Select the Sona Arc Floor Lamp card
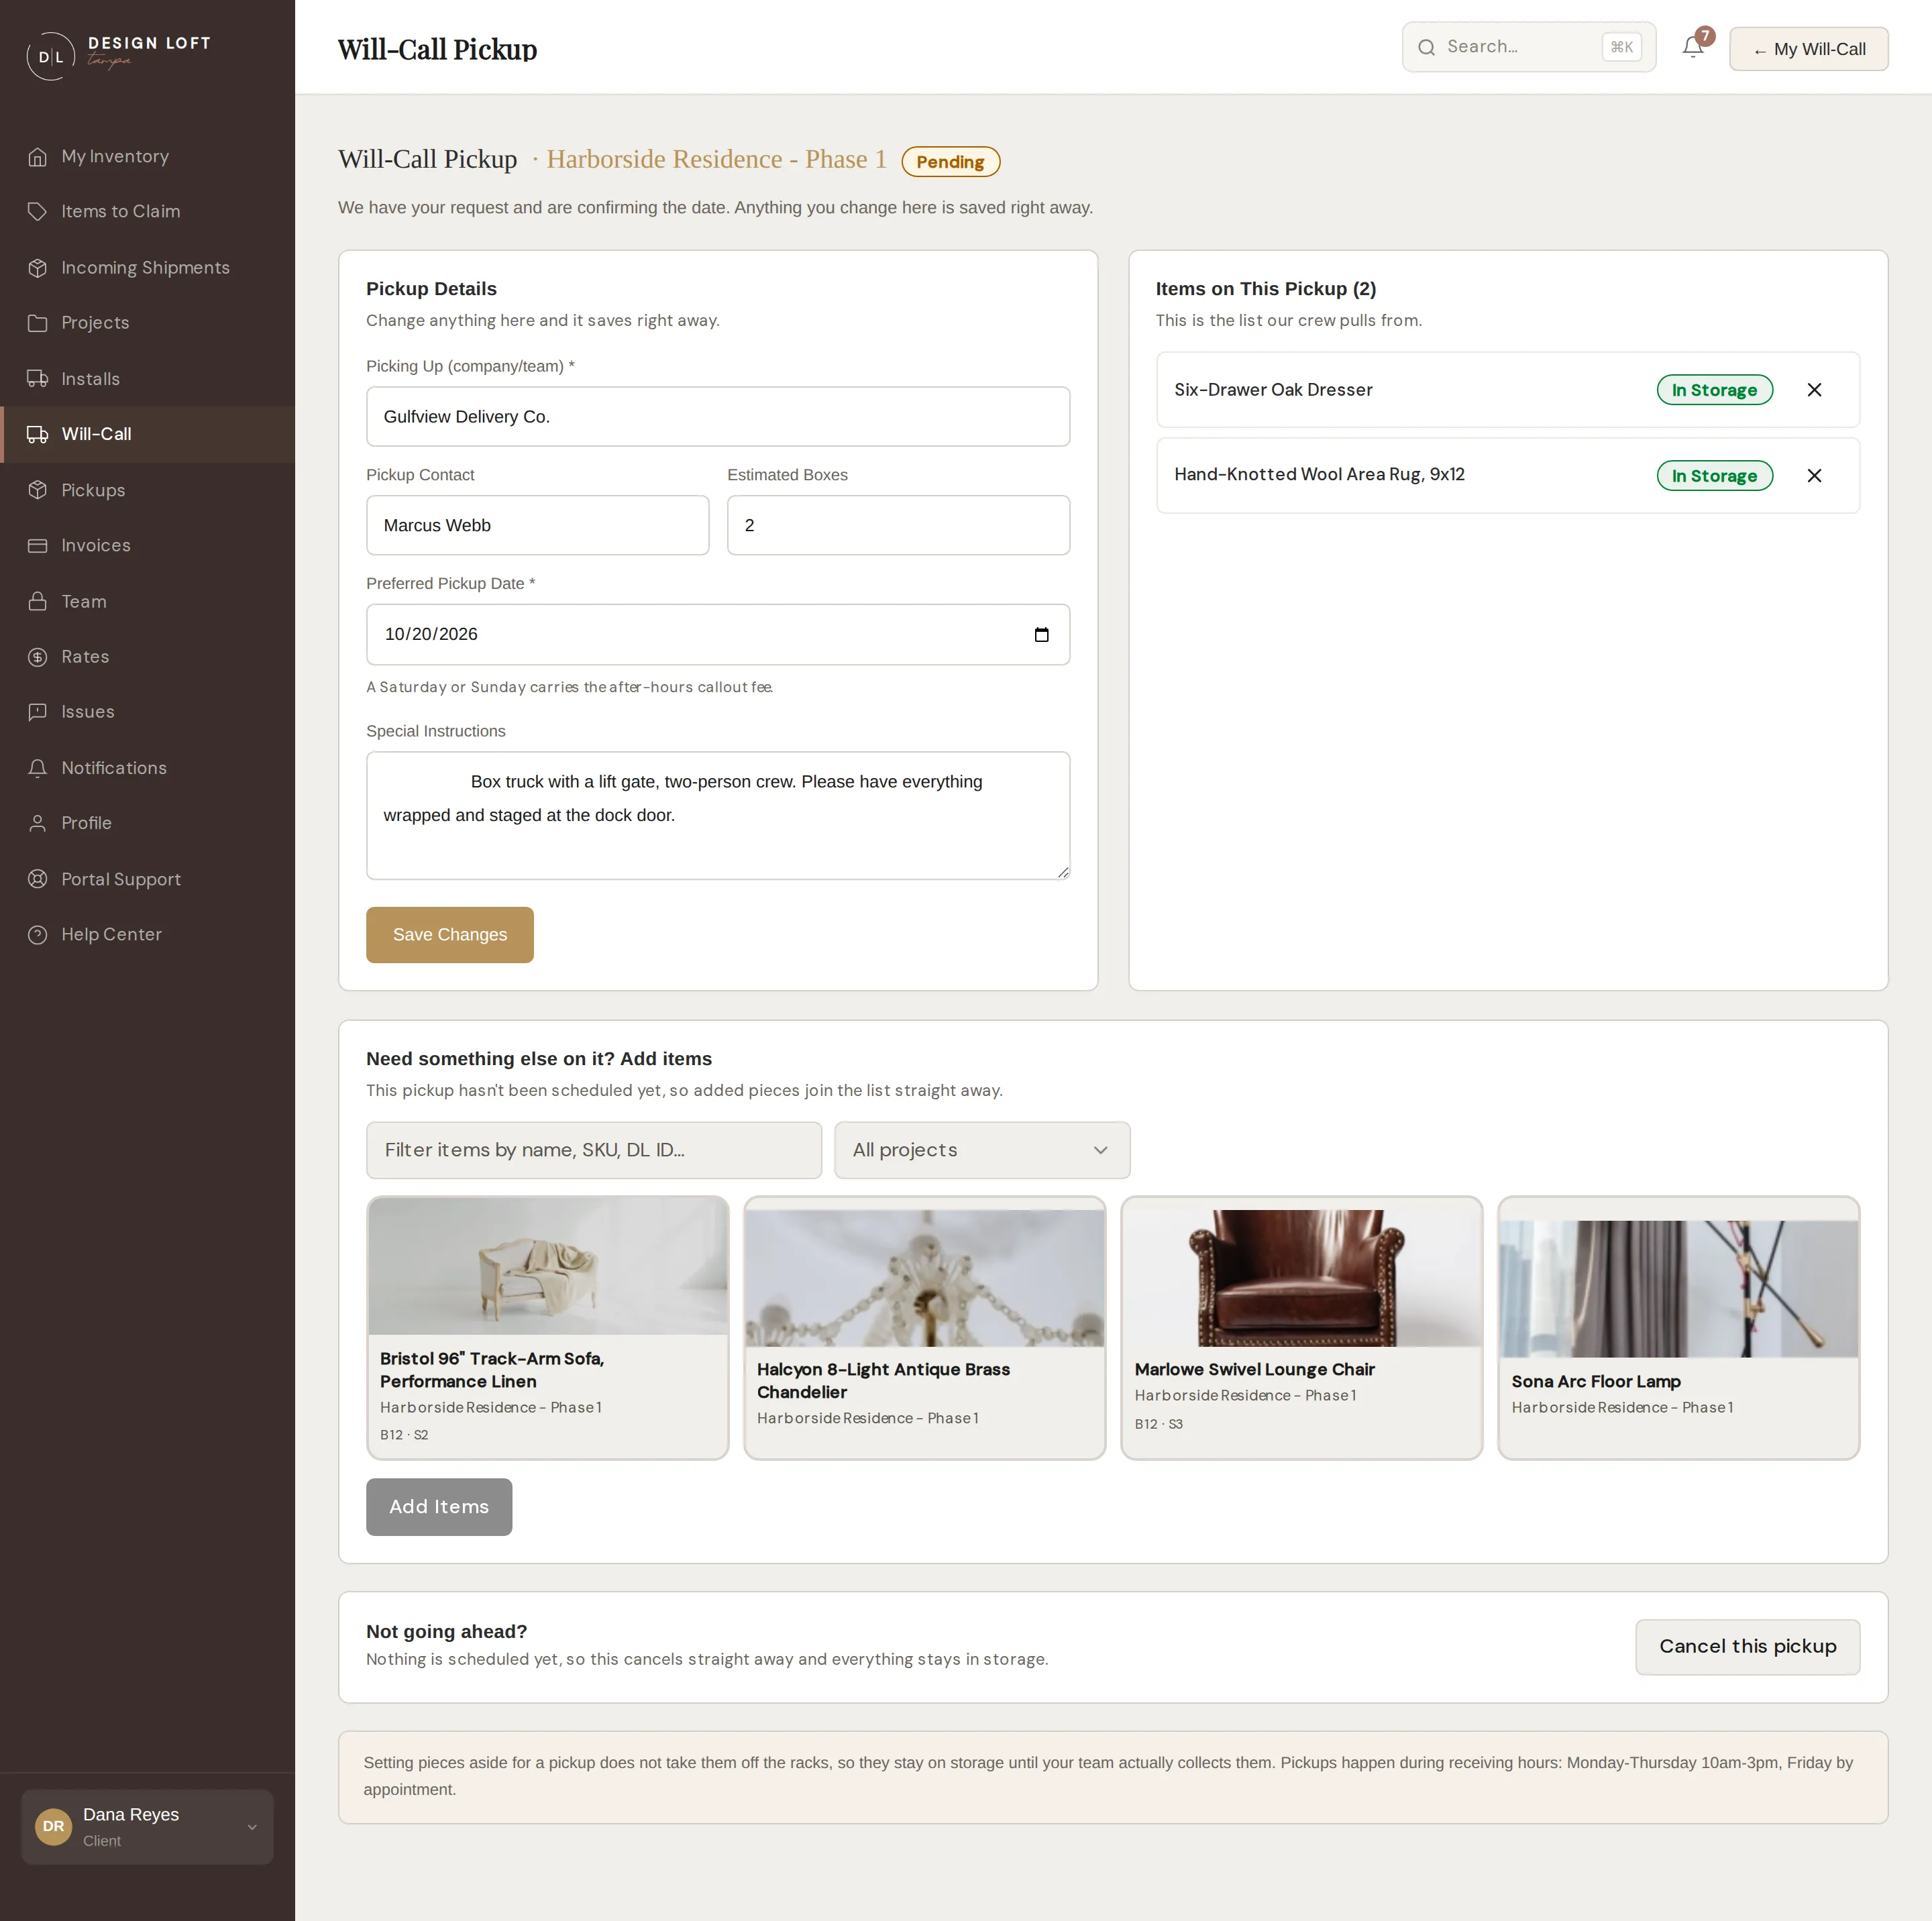The height and width of the screenshot is (1921, 1932). tap(1678, 1328)
